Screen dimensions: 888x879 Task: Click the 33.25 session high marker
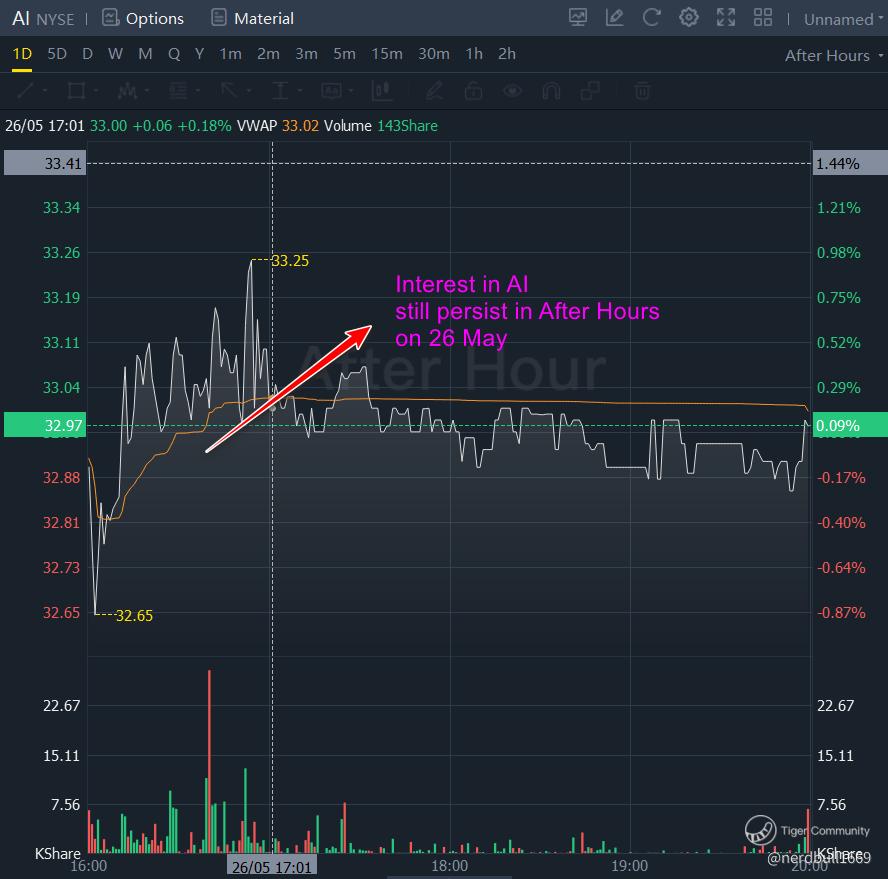click(290, 261)
